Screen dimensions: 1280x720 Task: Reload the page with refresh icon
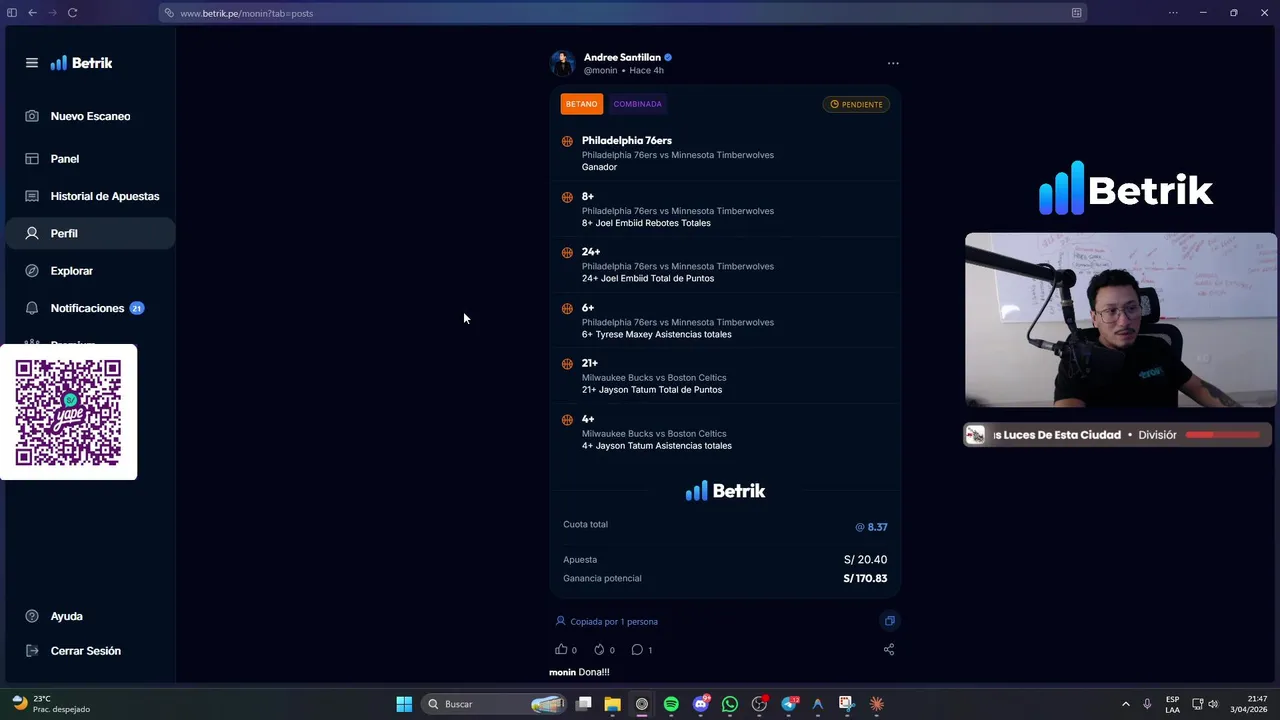tap(72, 13)
